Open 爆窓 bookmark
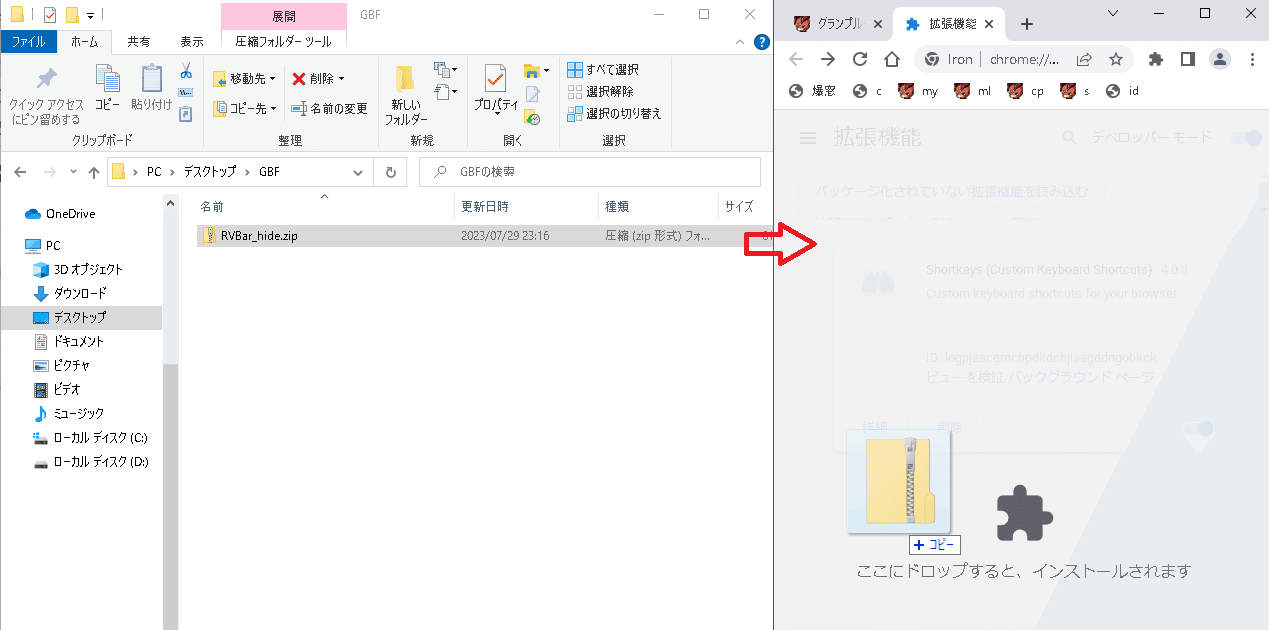The width and height of the screenshot is (1269, 630). (812, 91)
